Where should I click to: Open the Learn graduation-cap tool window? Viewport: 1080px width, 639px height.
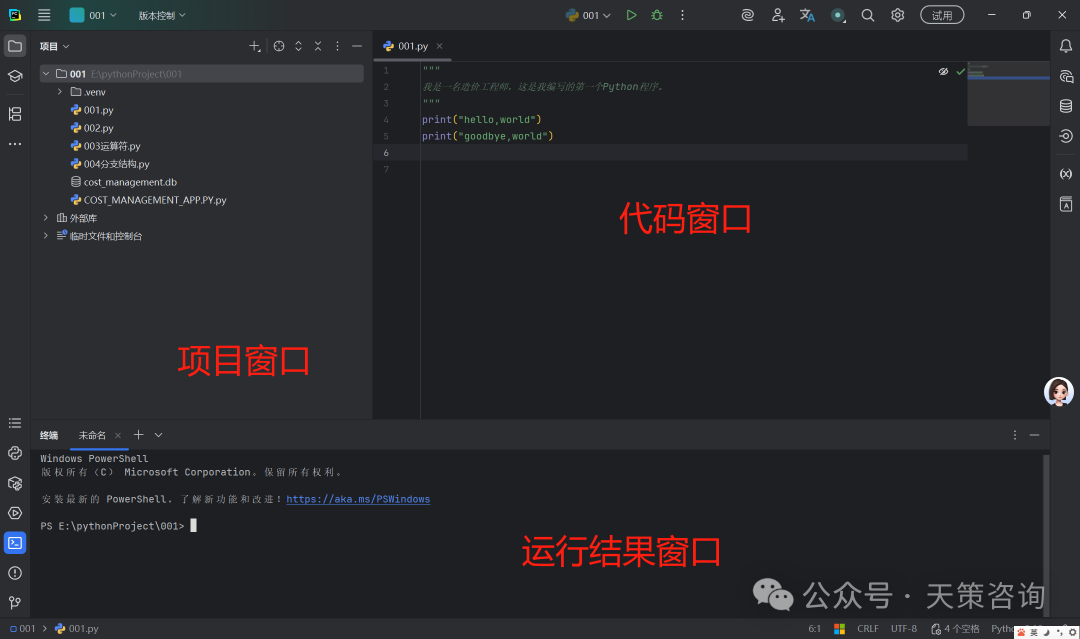click(x=14, y=76)
